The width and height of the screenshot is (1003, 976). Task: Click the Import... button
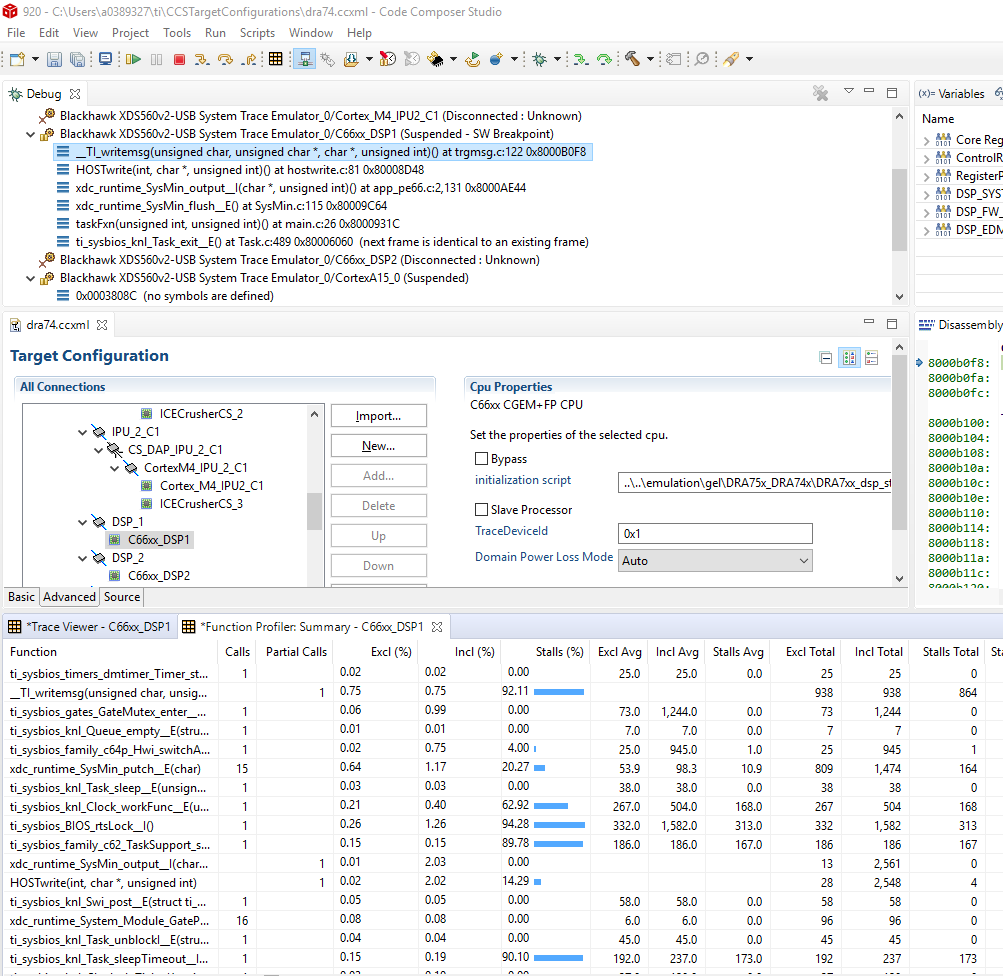[378, 416]
